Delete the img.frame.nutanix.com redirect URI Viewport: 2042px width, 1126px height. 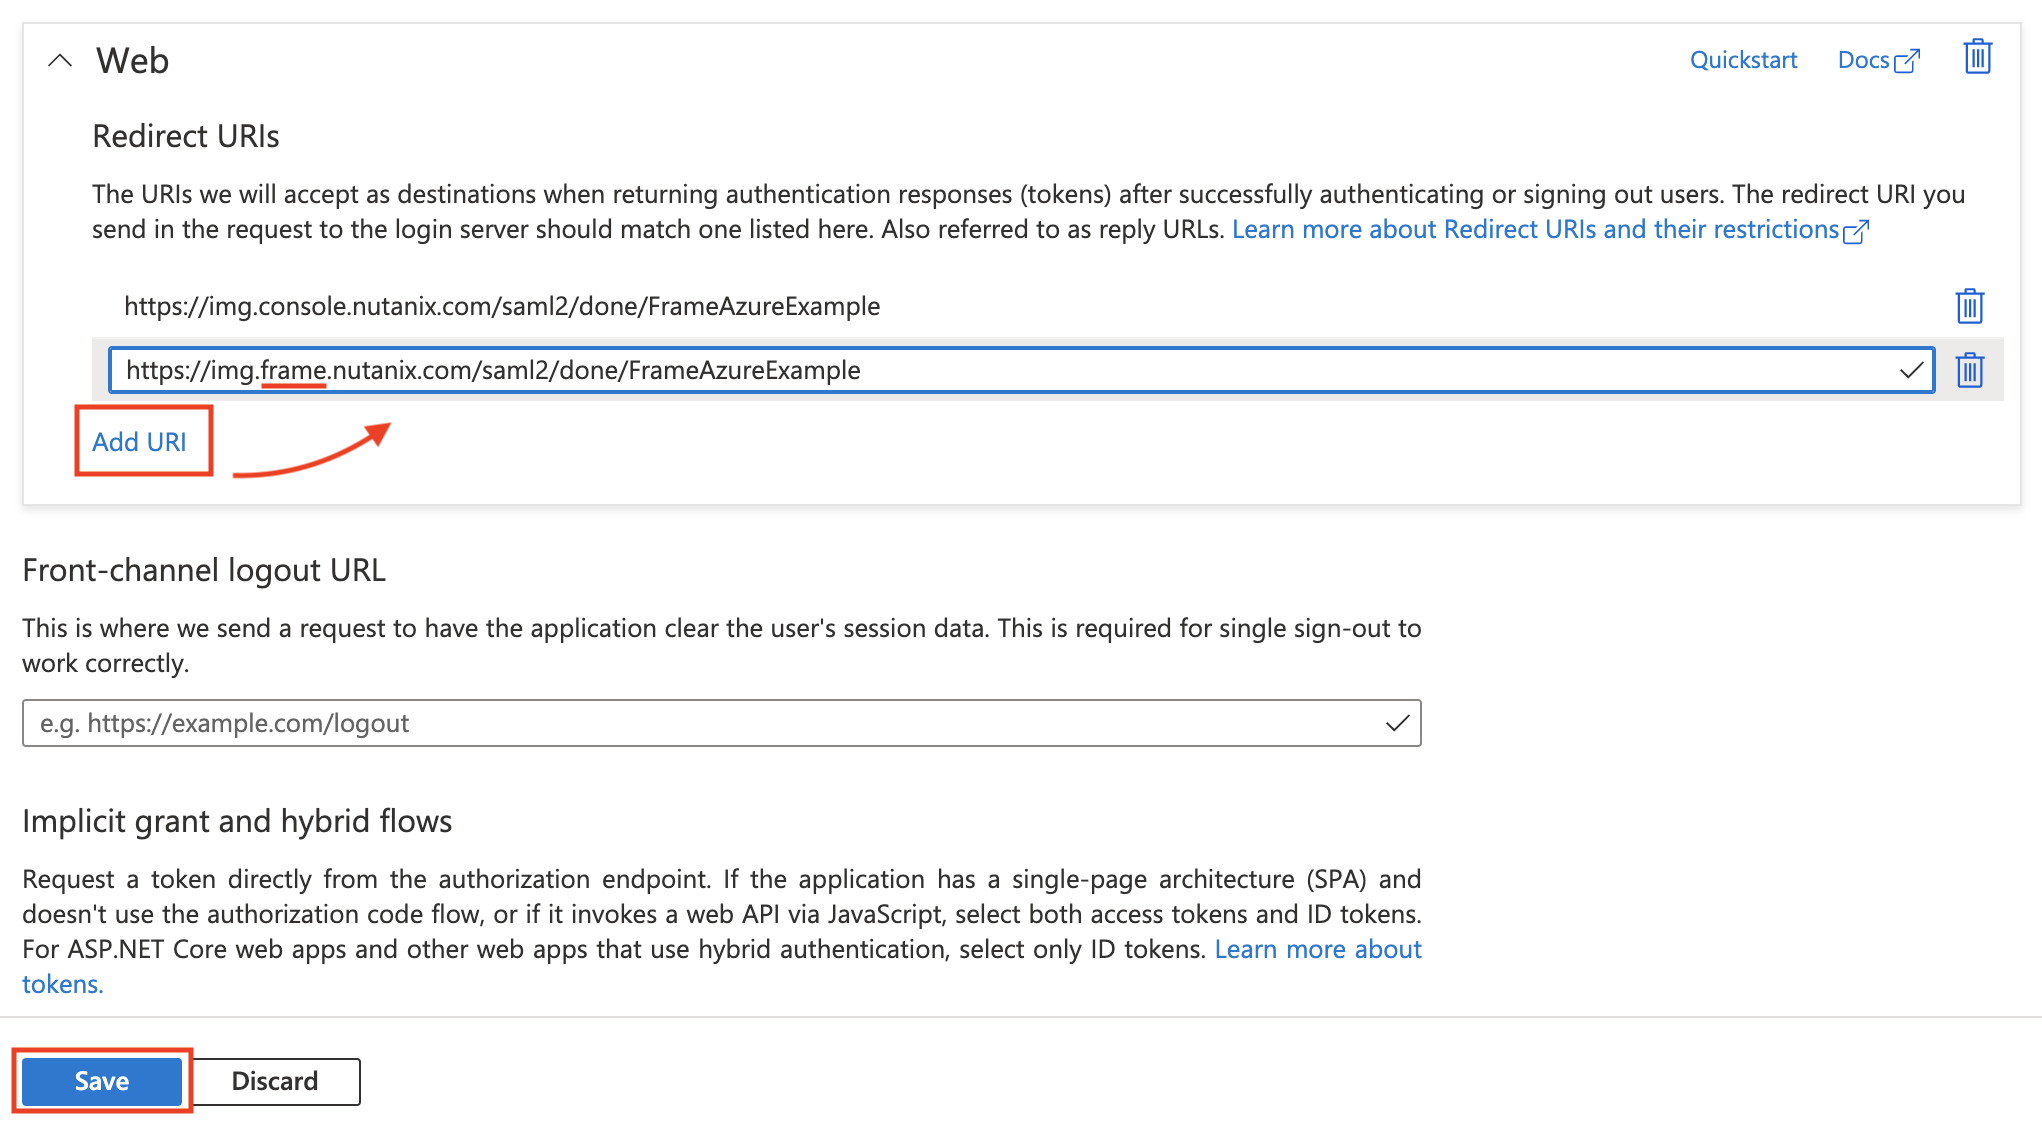[x=1969, y=370]
